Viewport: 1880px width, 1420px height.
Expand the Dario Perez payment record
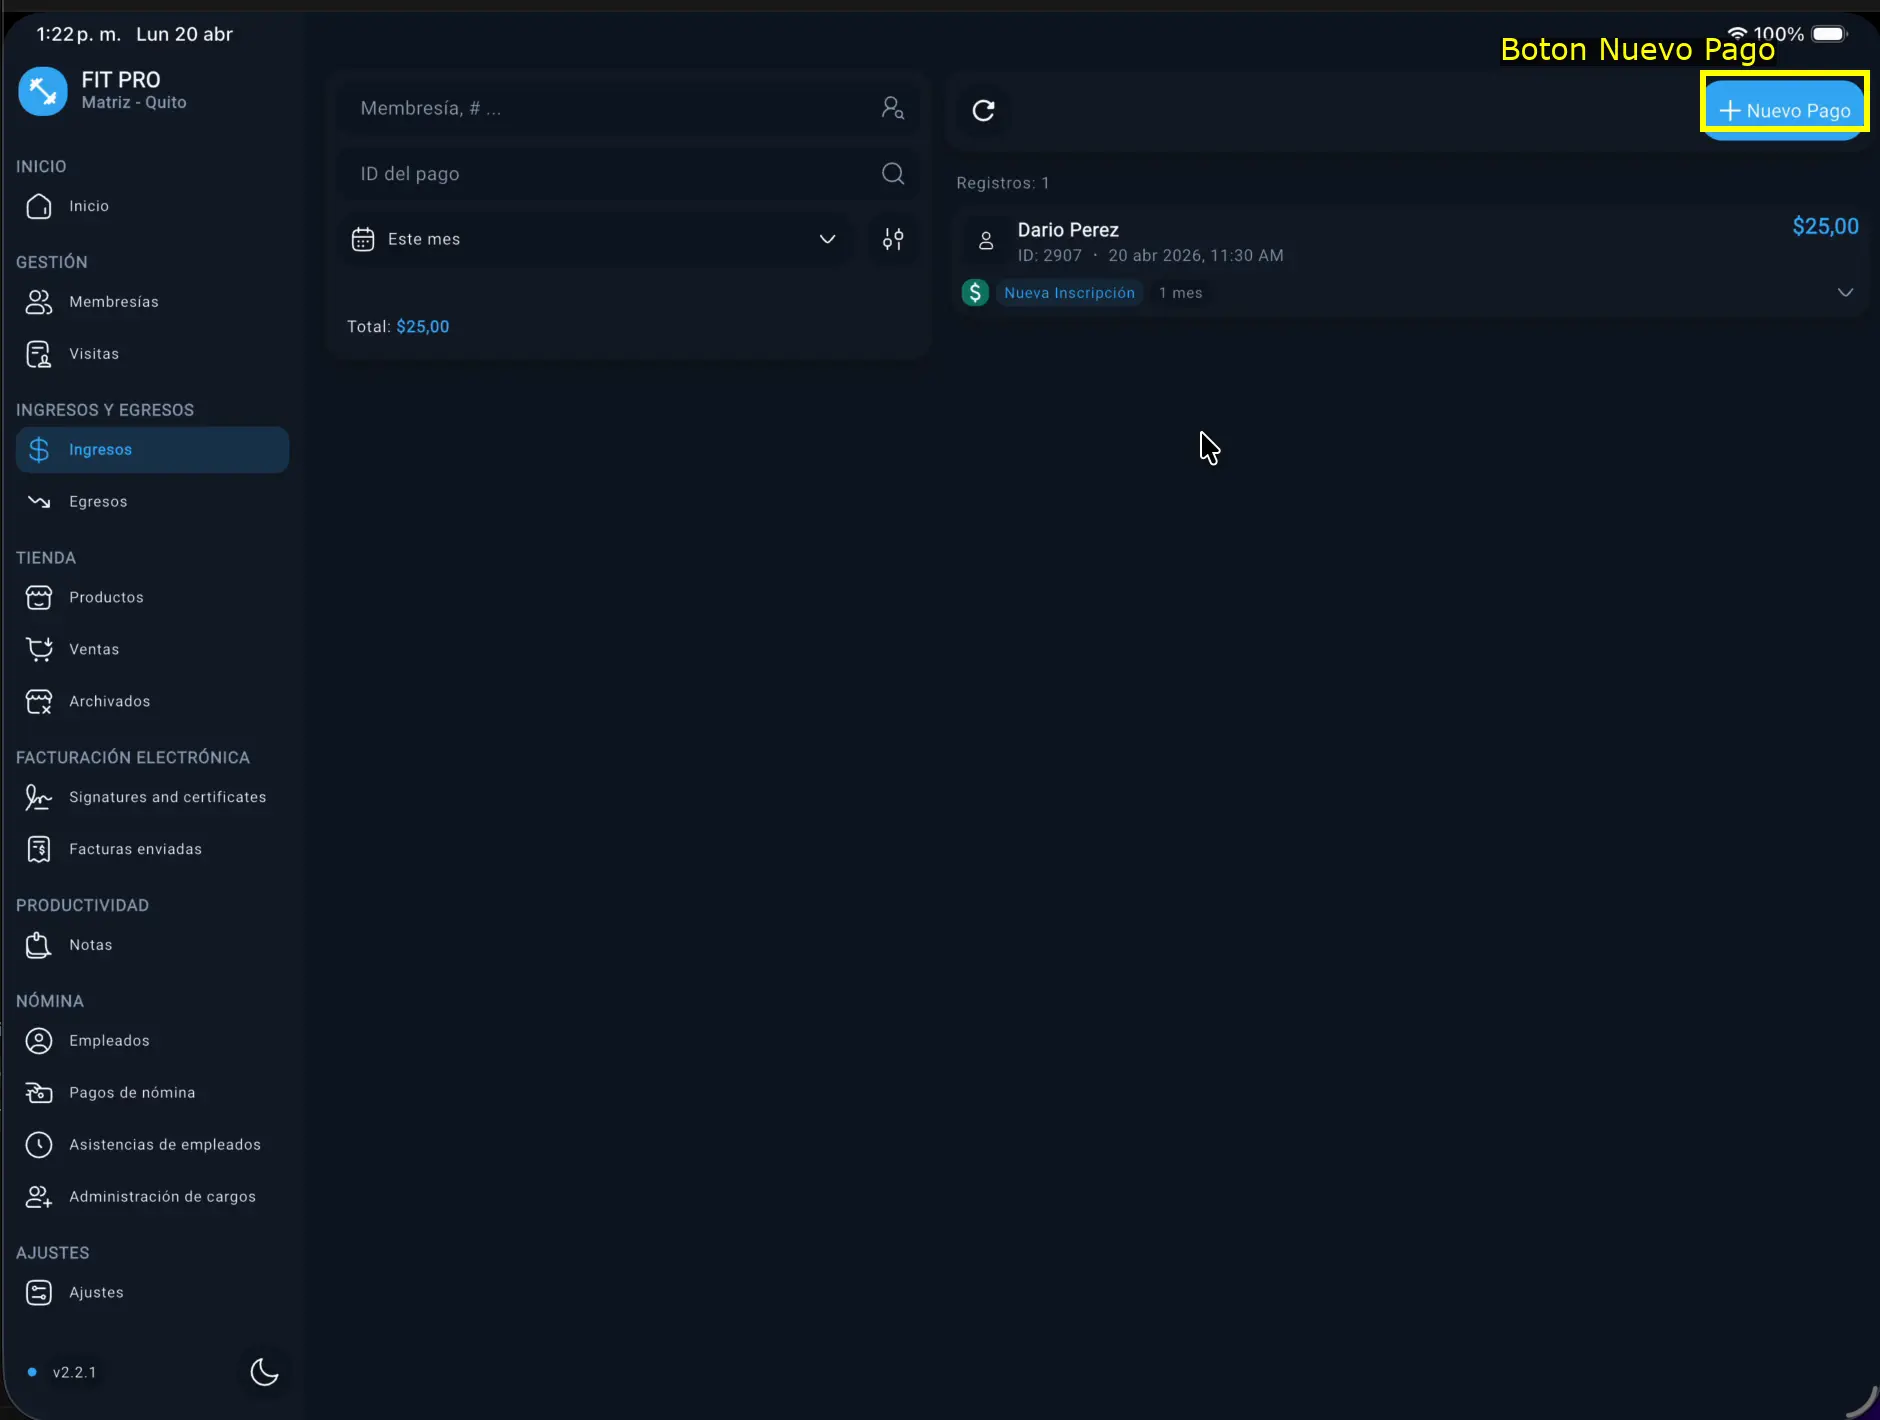pyautogui.click(x=1845, y=292)
